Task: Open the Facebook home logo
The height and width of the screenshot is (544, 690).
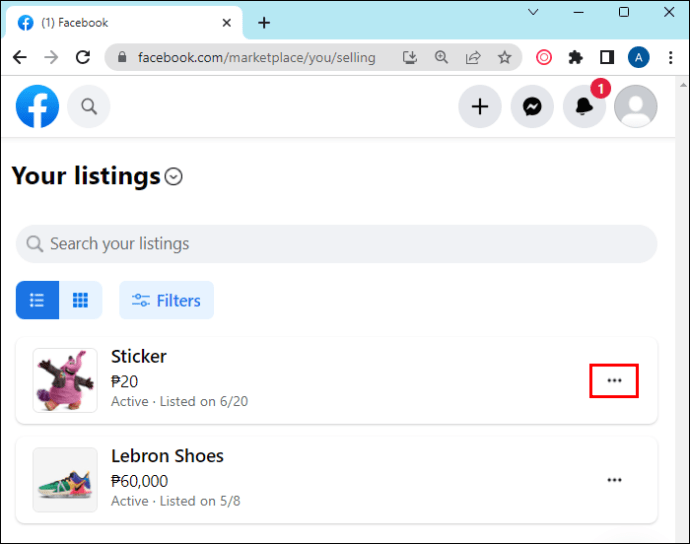Action: (x=37, y=107)
